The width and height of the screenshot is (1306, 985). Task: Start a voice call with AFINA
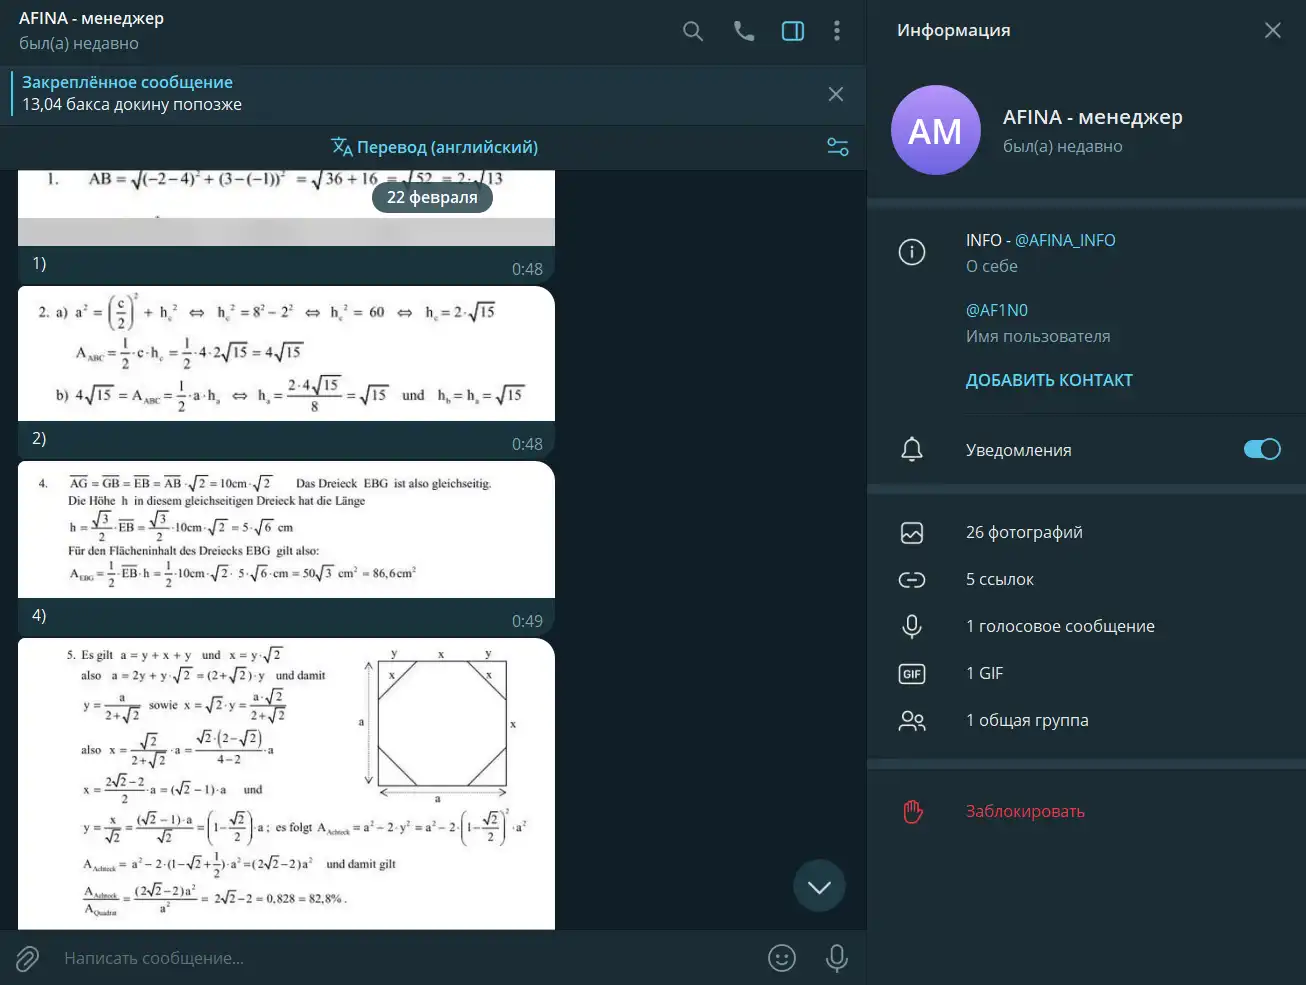(744, 31)
